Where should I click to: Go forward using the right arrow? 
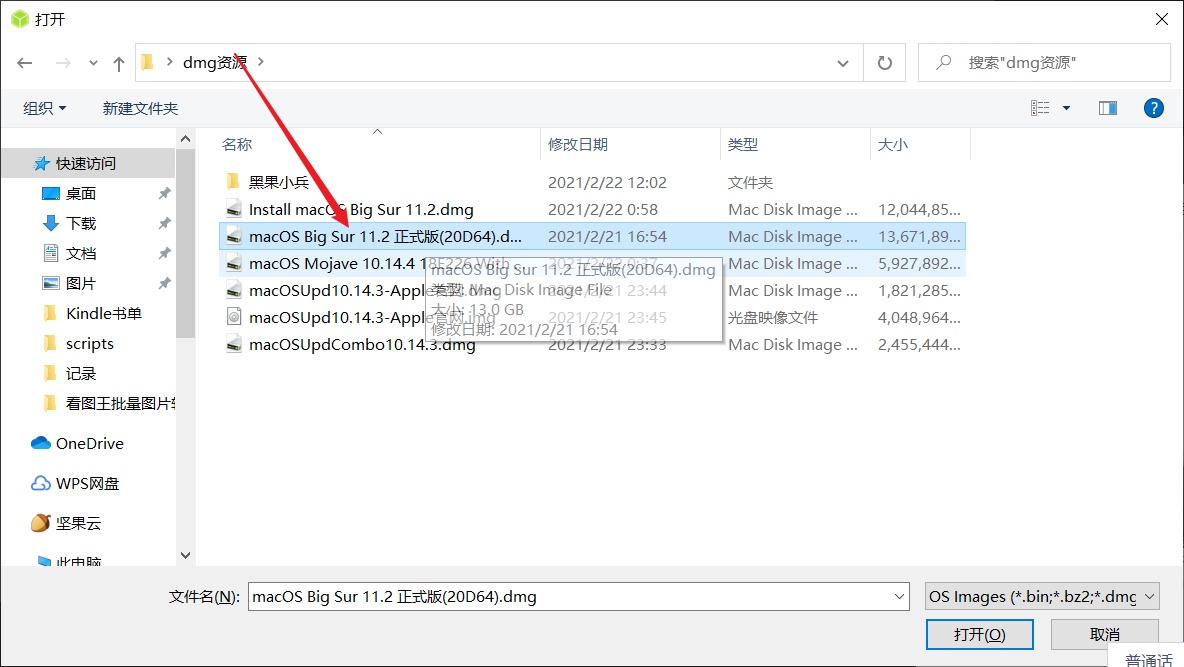point(63,63)
